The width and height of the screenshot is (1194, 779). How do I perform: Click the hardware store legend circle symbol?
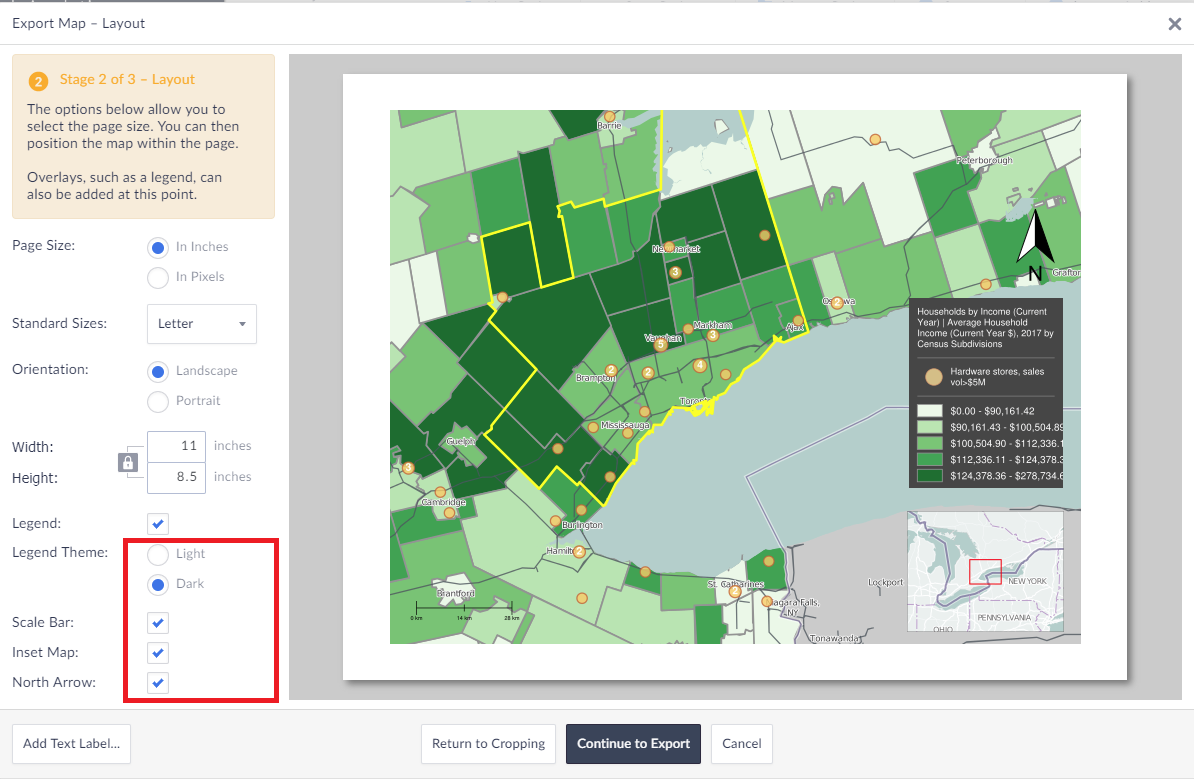(x=933, y=376)
